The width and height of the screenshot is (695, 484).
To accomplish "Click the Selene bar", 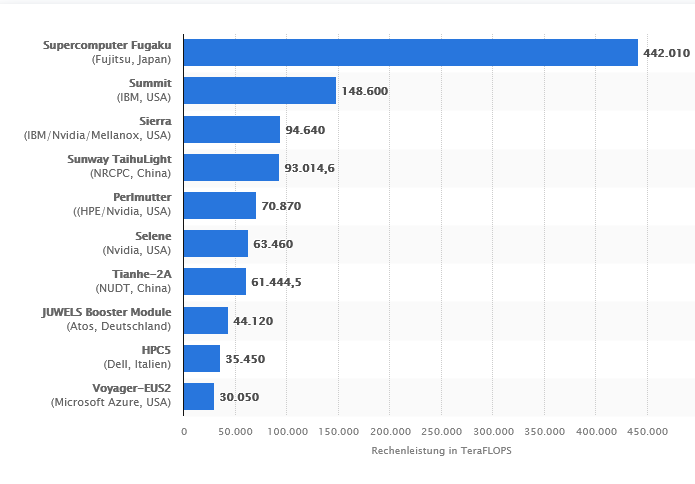I will point(216,243).
